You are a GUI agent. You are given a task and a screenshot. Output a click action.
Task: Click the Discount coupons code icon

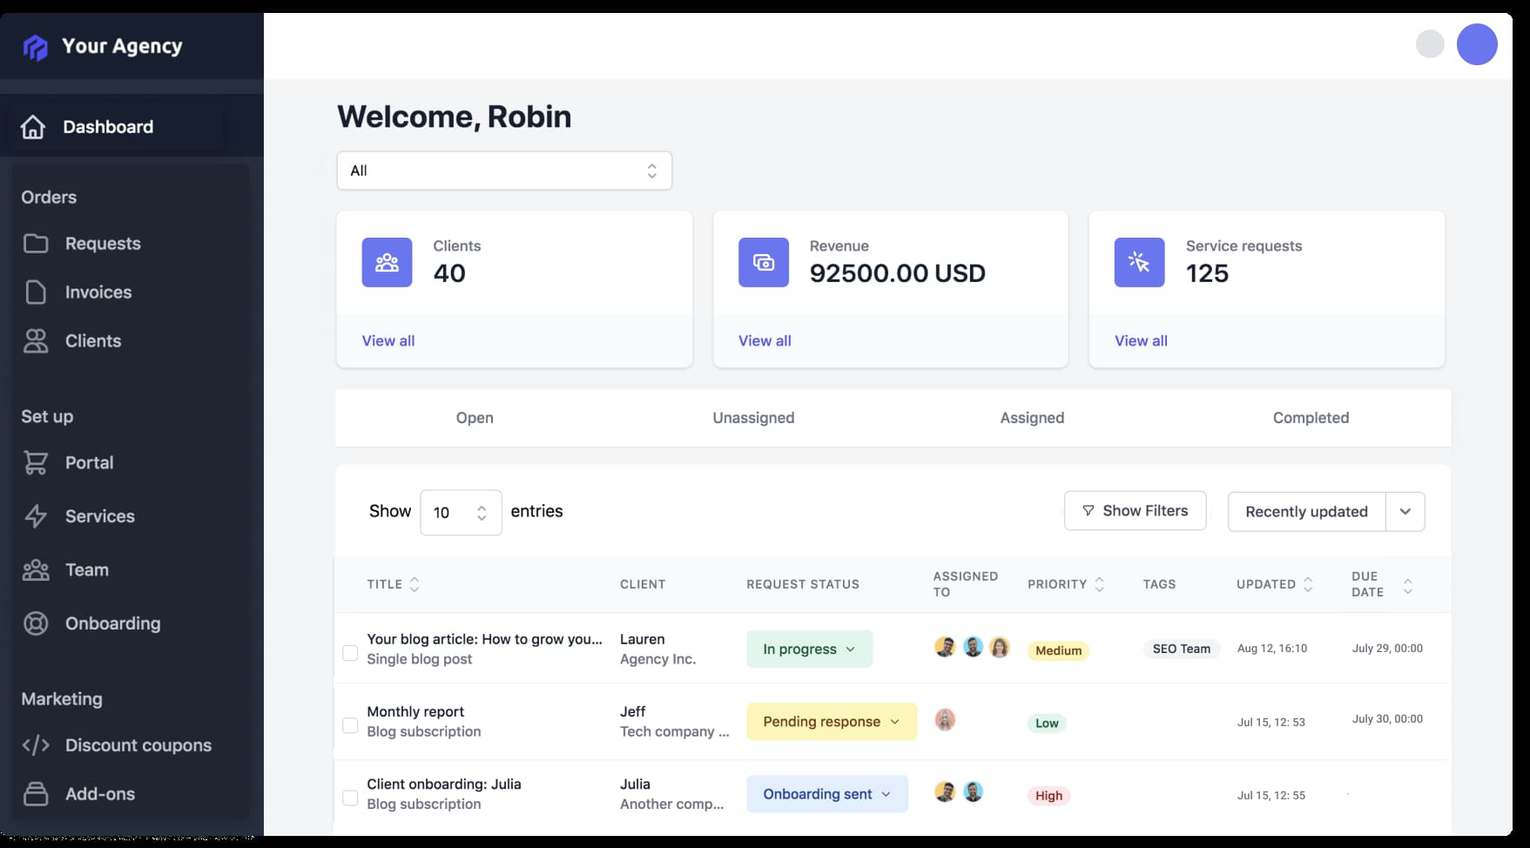[x=36, y=745]
